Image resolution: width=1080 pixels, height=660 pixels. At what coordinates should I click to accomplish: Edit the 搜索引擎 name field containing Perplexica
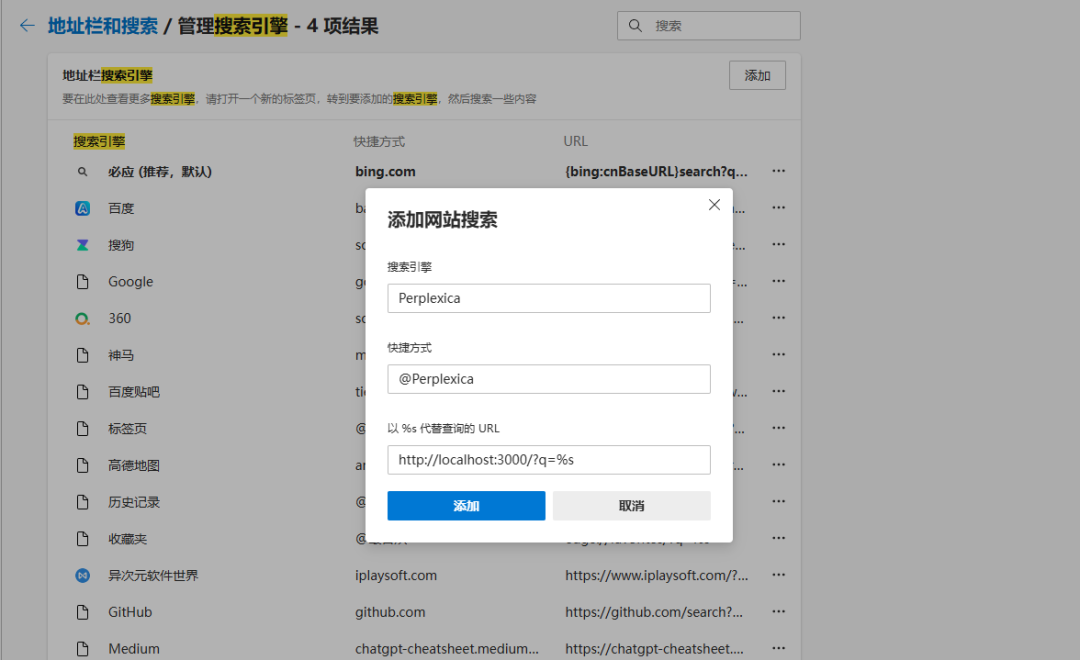549,298
